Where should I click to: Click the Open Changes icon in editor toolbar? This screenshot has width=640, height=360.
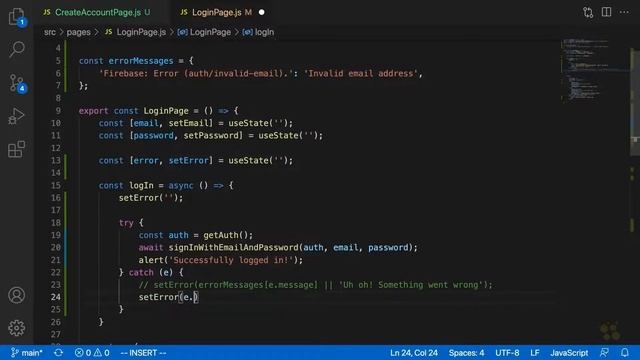(588, 12)
